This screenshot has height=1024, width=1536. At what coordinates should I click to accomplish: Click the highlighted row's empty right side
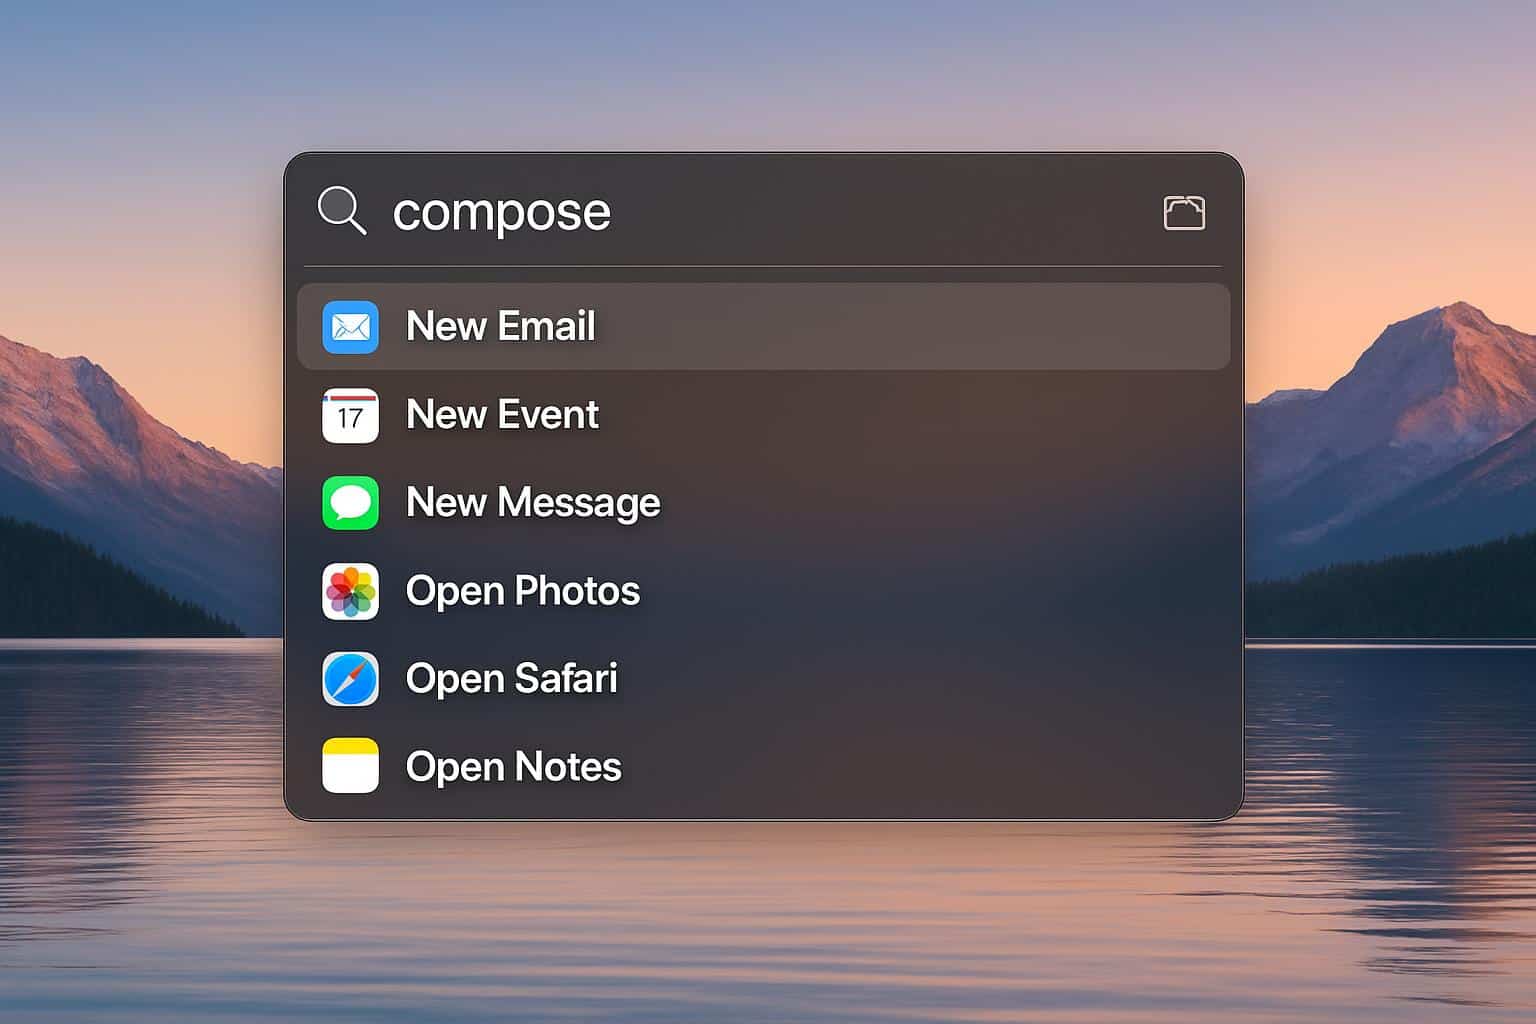(1000, 327)
